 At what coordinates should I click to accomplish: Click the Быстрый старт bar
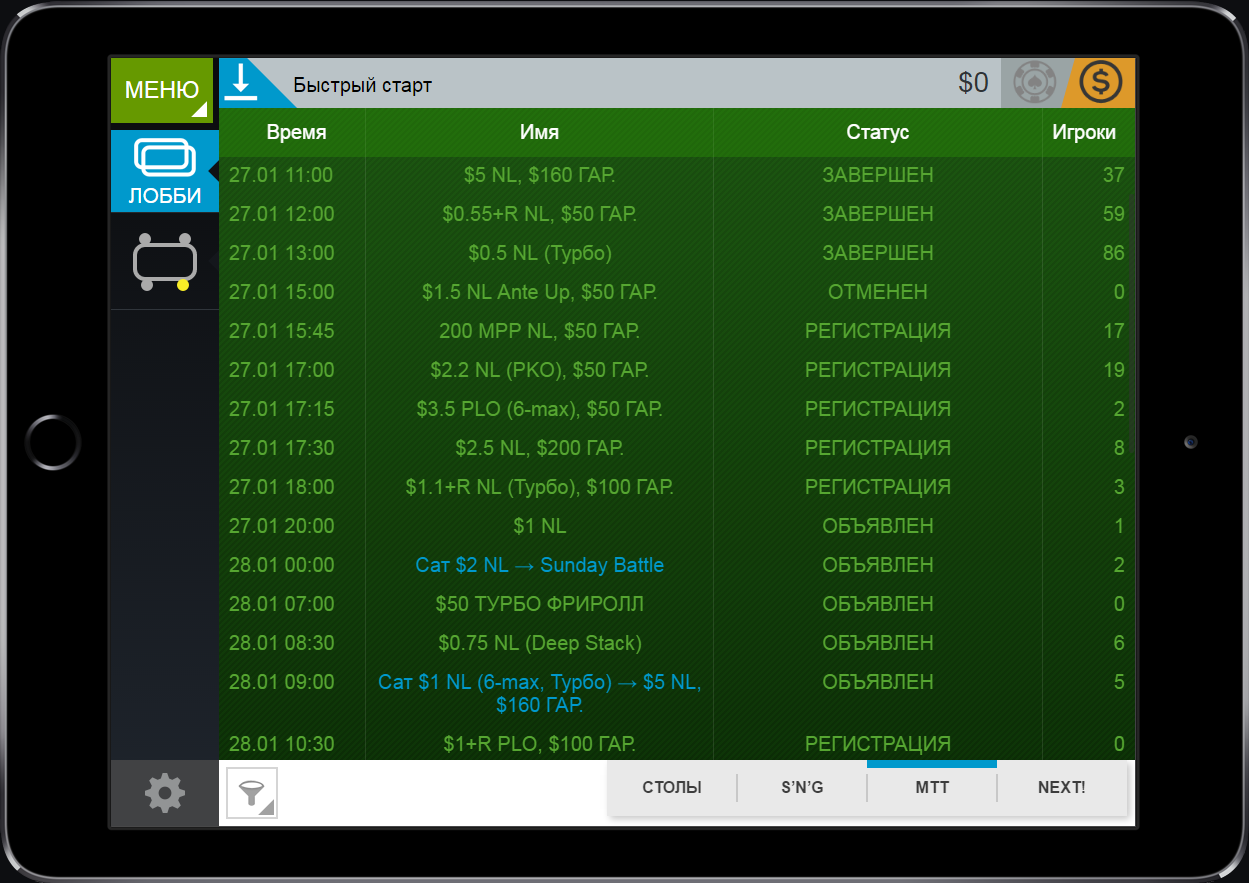[600, 84]
